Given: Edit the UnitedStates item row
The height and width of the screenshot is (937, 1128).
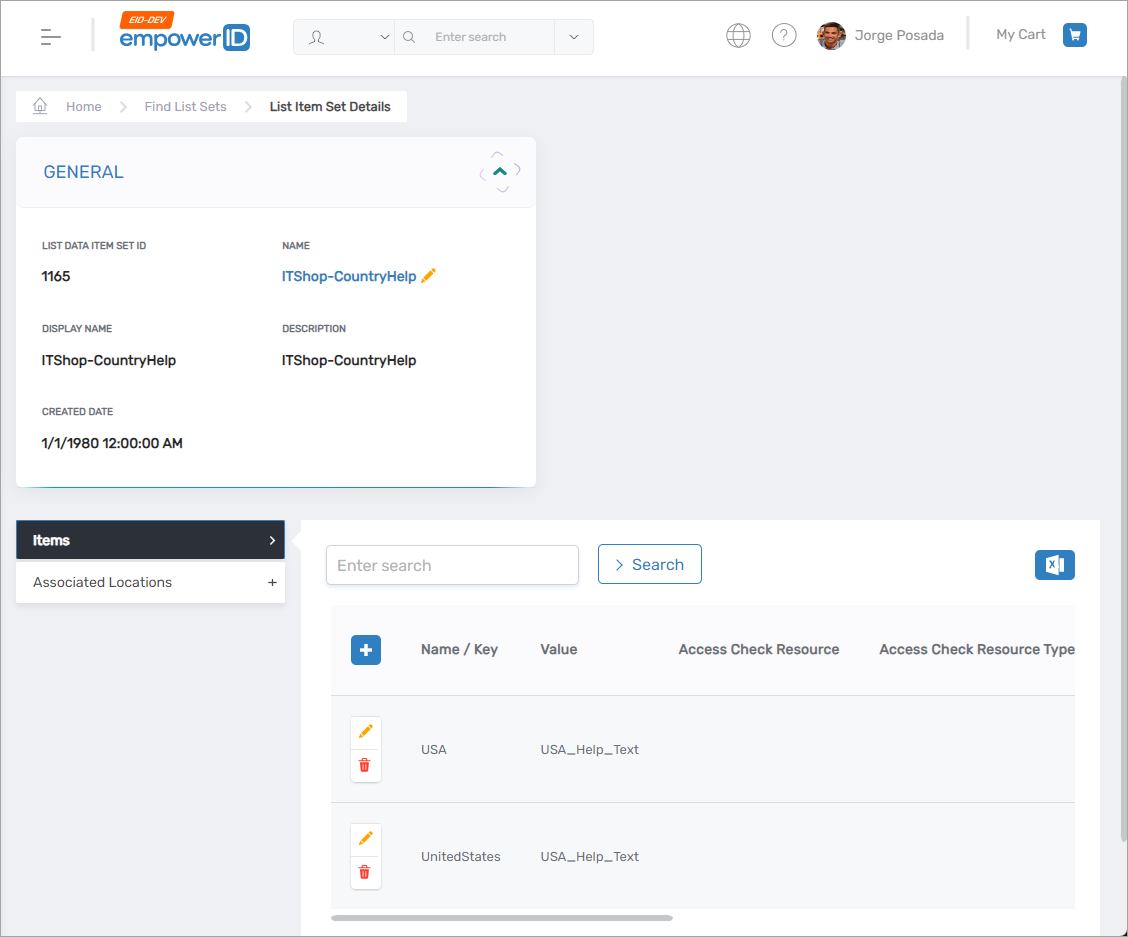Looking at the screenshot, I should [365, 839].
